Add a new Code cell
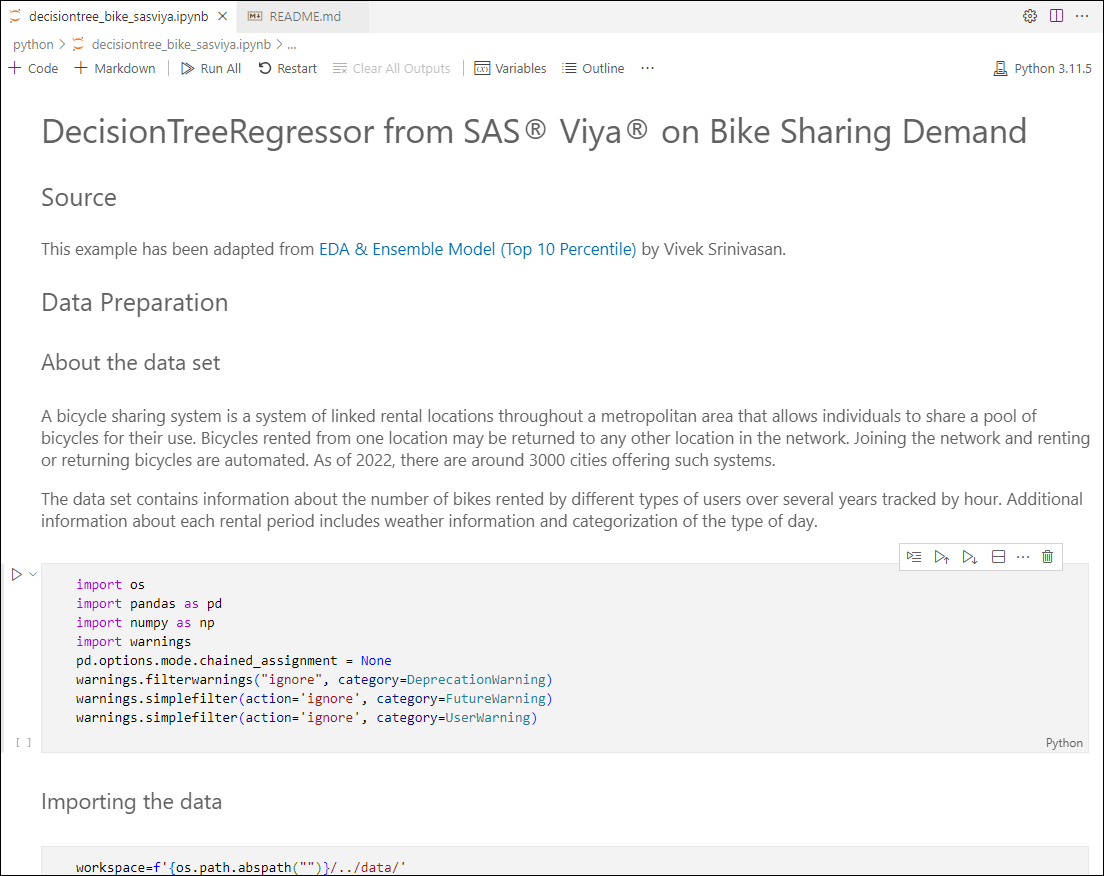Viewport: 1104px width, 876px height. (33, 68)
